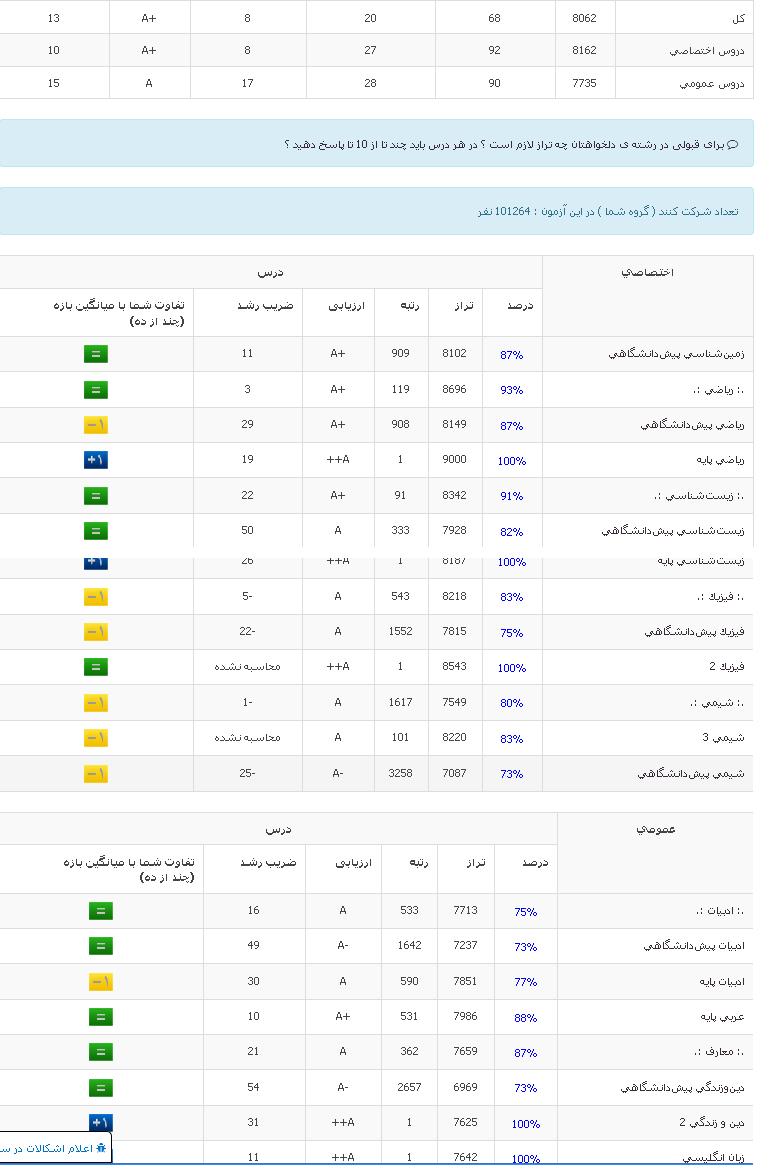Open the 80% link for شيمي
The height and width of the screenshot is (1167, 758).
[x=512, y=703]
